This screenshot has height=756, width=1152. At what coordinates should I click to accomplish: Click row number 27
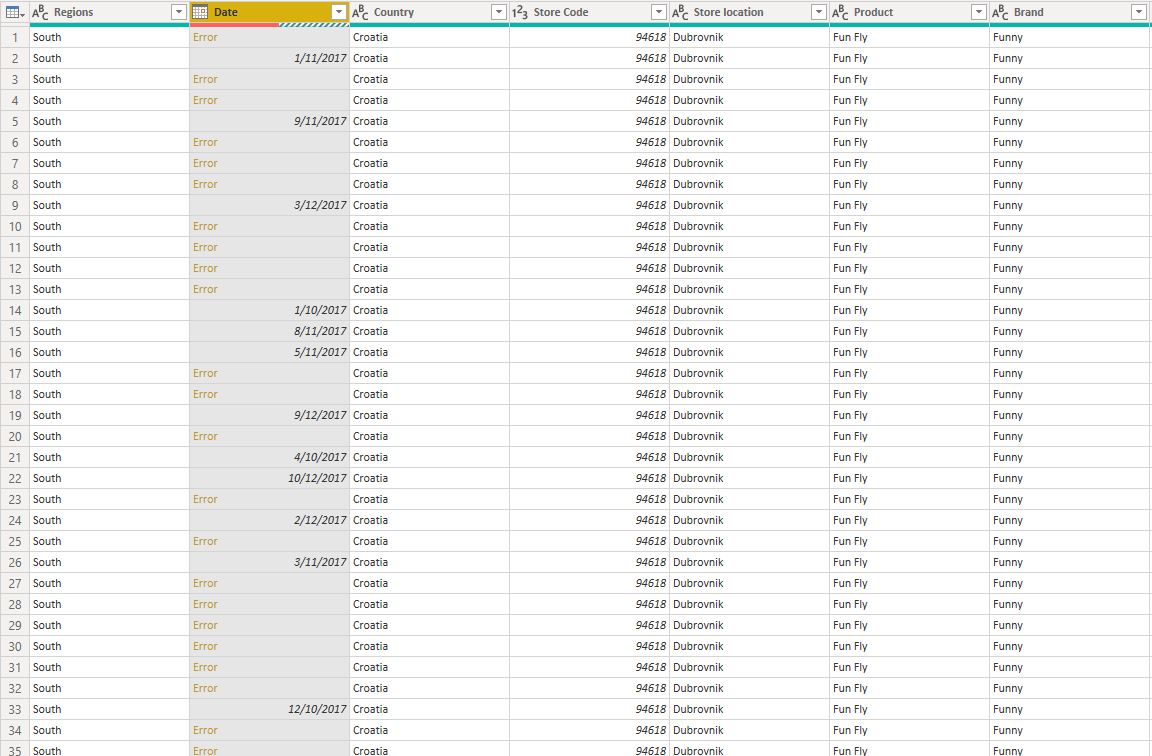(x=15, y=583)
